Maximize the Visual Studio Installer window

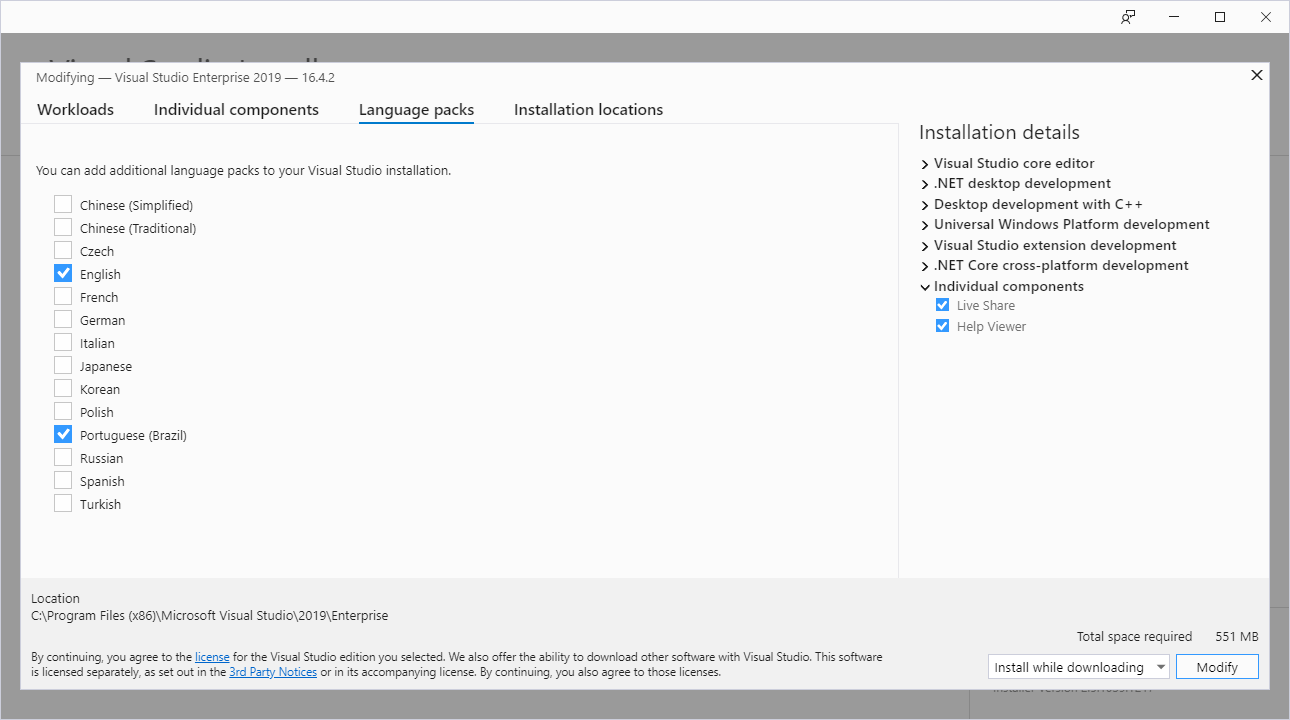click(1220, 17)
